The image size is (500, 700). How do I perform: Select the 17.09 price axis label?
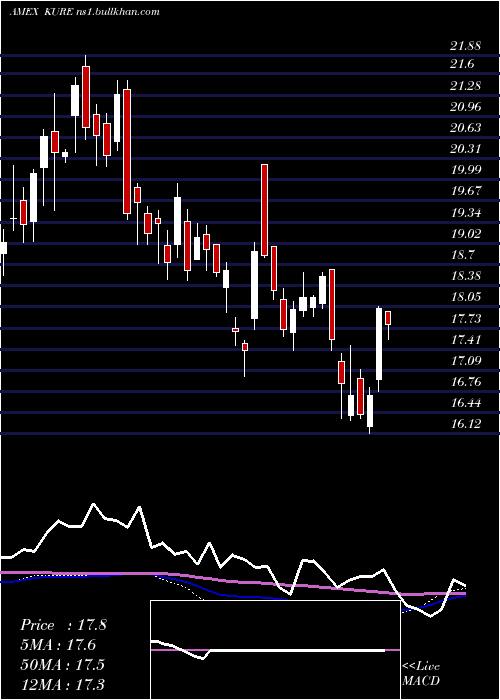click(465, 360)
